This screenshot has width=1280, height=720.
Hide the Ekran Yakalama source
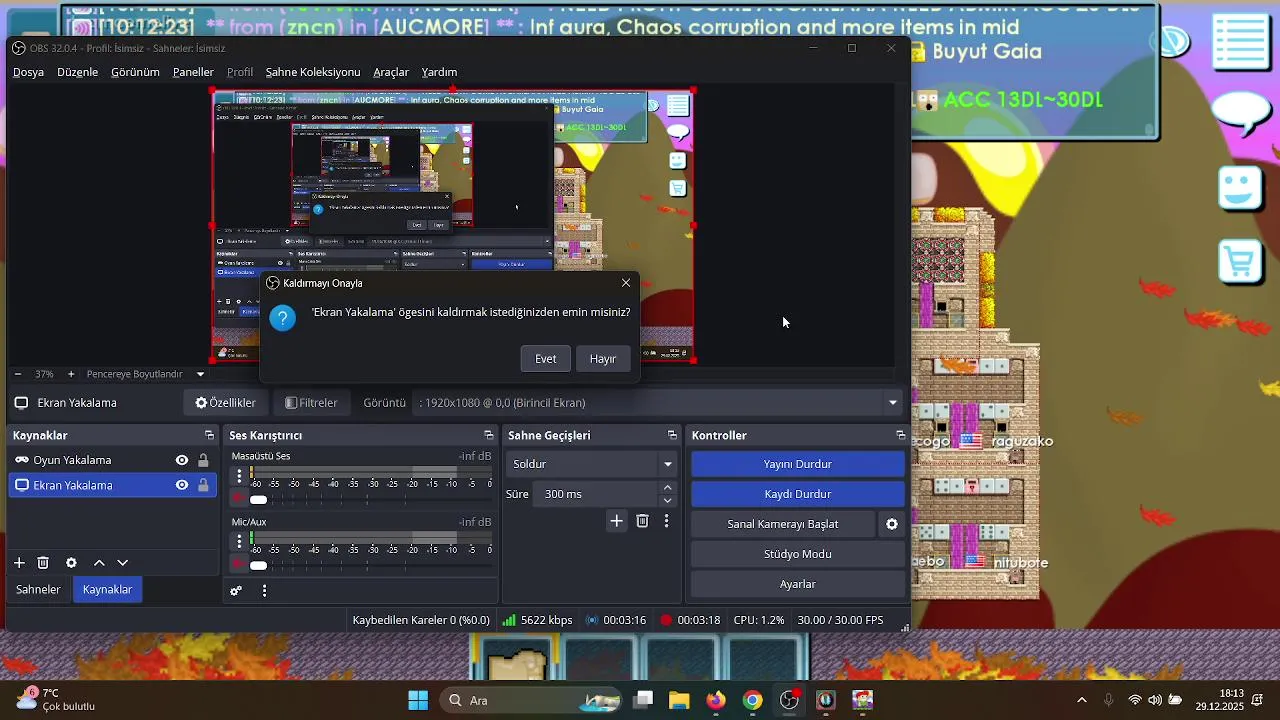(182, 485)
